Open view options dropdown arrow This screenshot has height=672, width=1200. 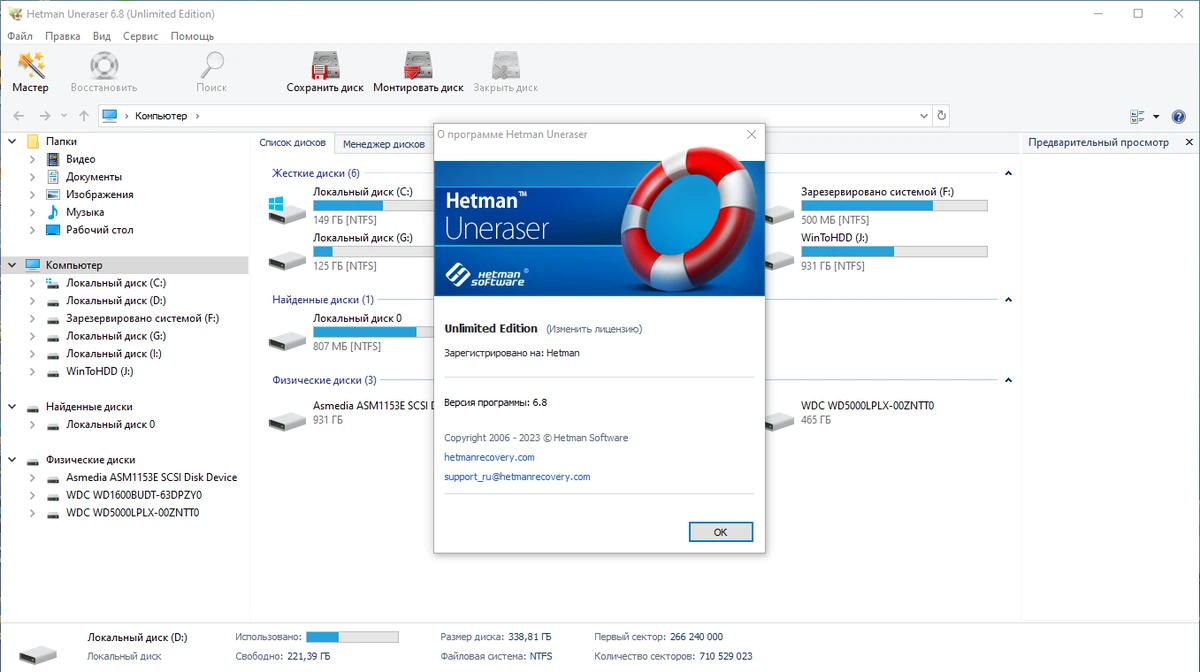click(1156, 116)
